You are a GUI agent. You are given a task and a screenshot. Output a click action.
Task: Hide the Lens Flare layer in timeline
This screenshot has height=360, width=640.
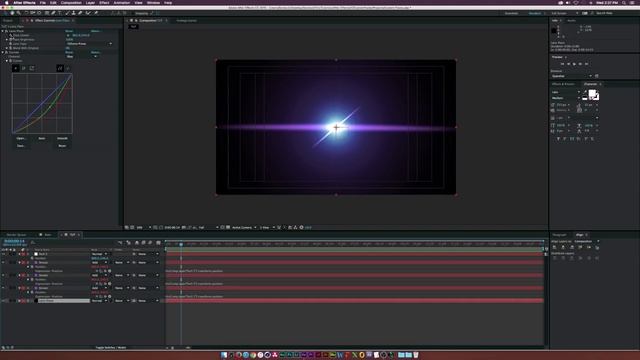click(x=3, y=301)
